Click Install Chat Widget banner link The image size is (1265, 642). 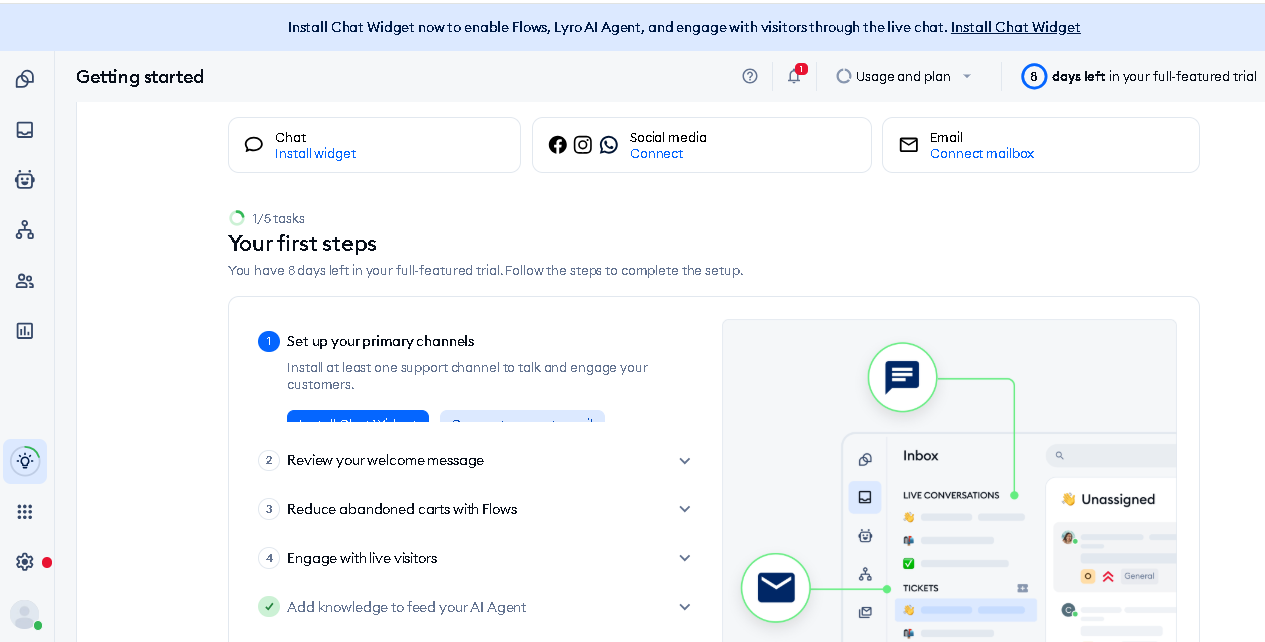click(x=1015, y=27)
